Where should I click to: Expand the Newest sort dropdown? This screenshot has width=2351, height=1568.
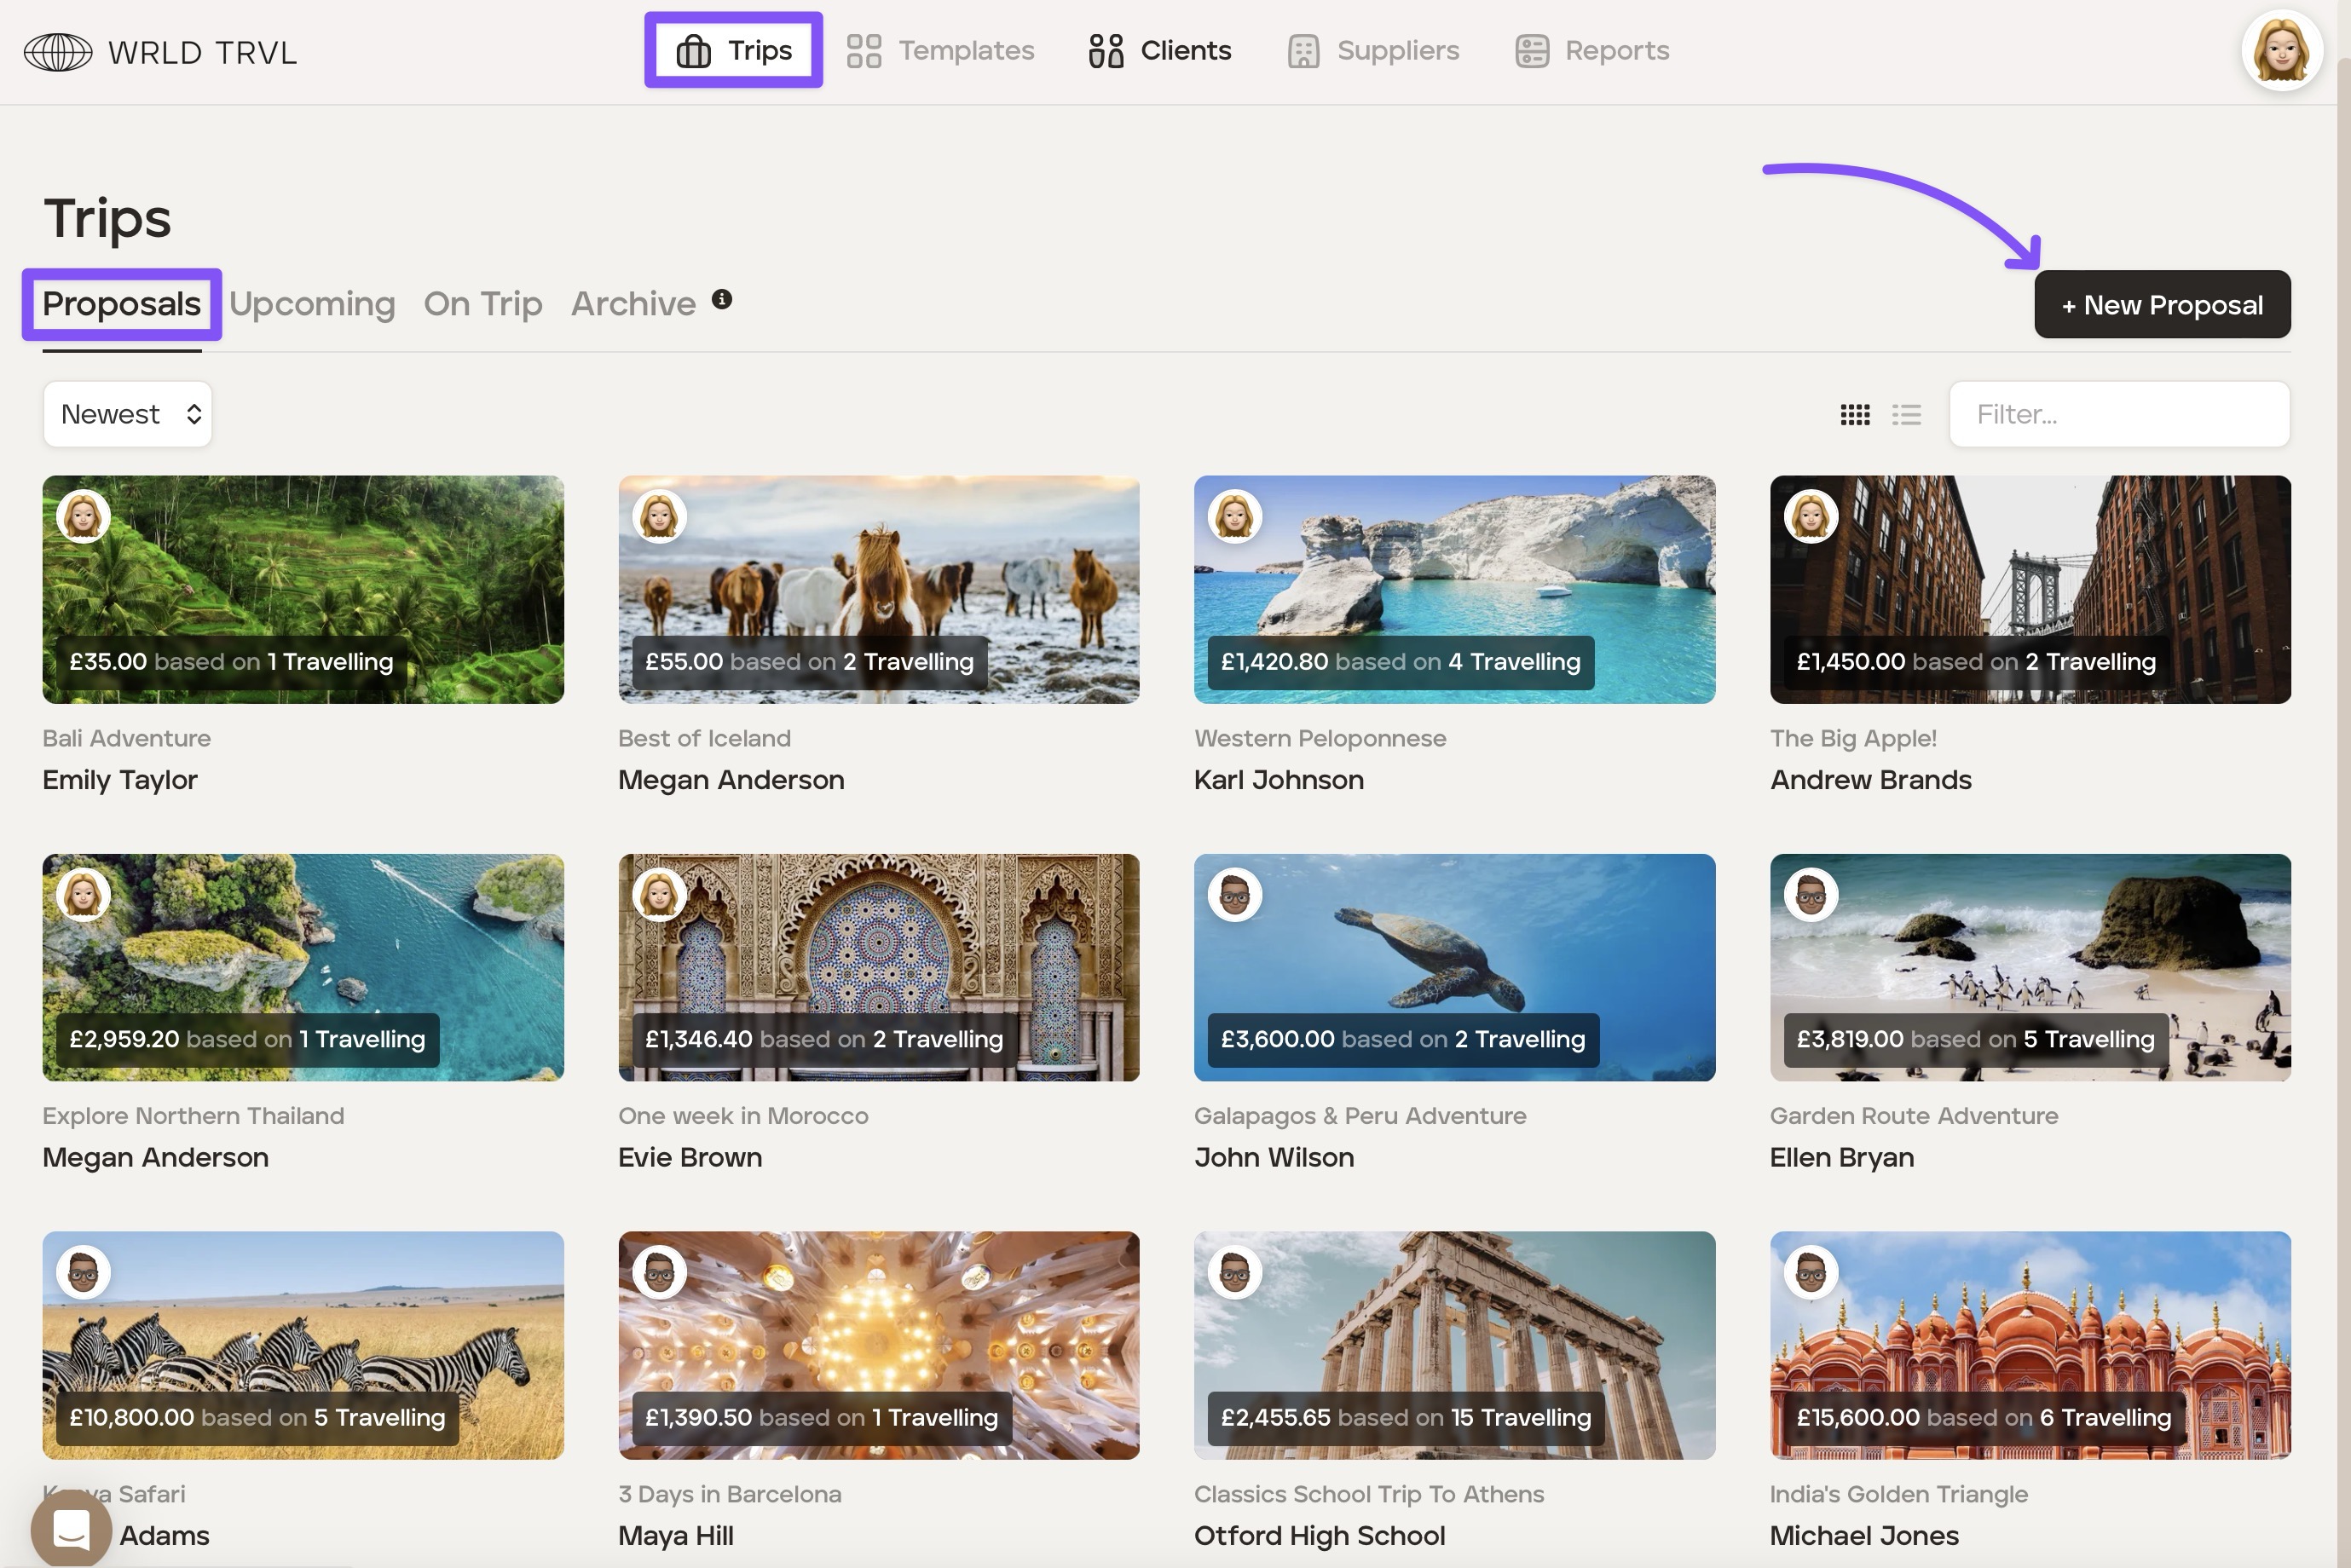(x=128, y=414)
